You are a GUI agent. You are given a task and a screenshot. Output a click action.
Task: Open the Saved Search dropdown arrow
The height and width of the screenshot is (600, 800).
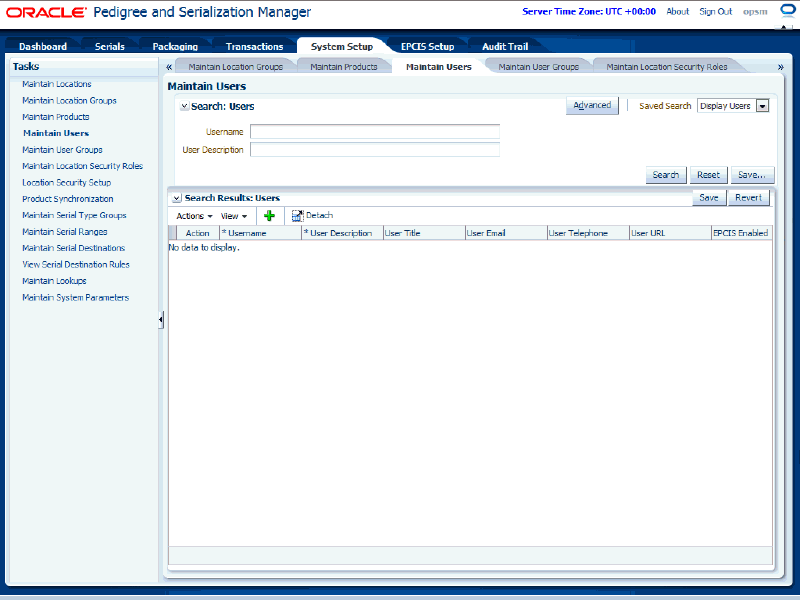coord(762,106)
